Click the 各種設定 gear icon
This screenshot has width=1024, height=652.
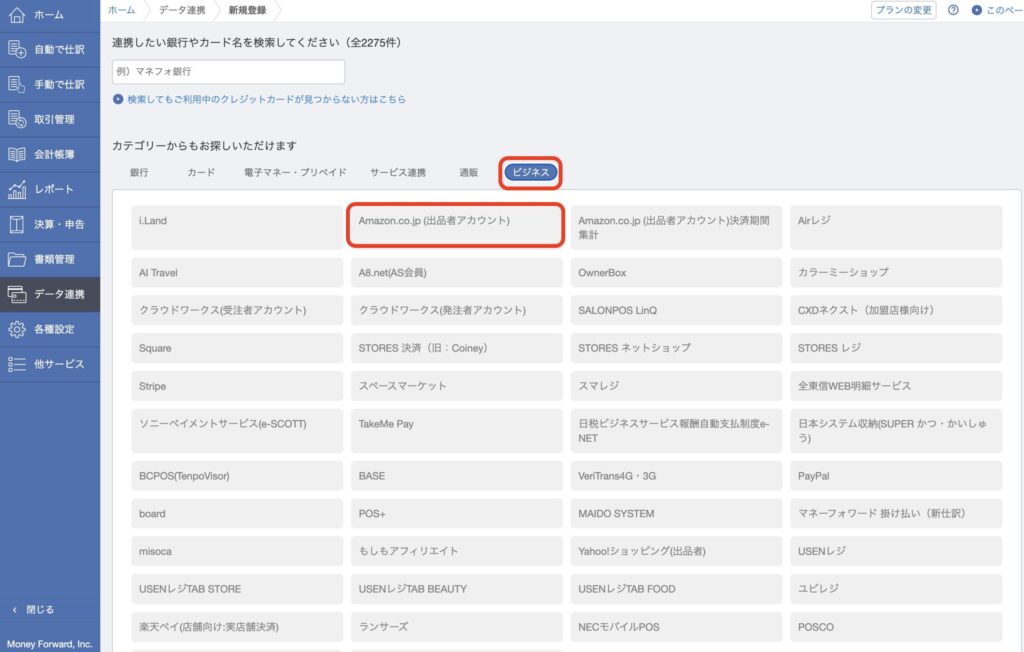[x=17, y=329]
